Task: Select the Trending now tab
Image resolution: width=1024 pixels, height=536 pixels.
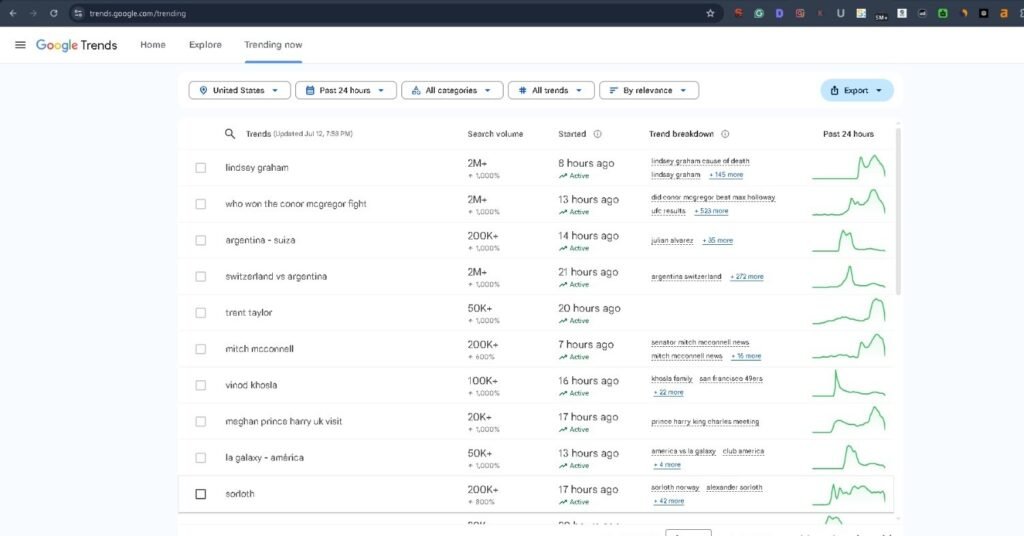Action: pyautogui.click(x=273, y=45)
